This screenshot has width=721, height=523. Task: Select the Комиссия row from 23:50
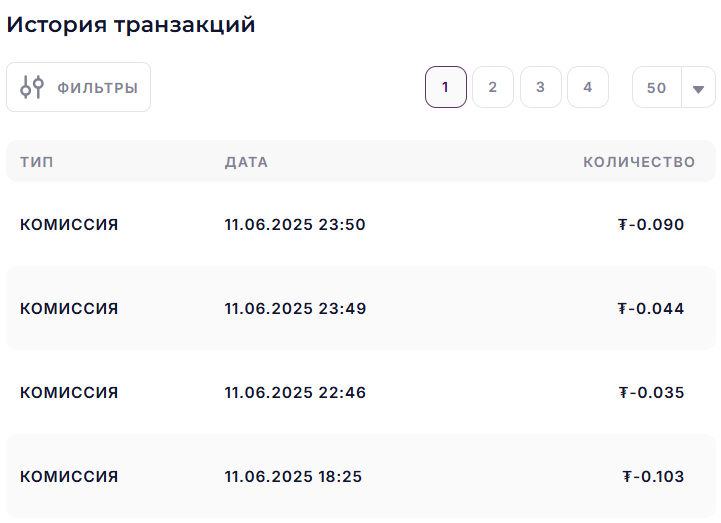[x=361, y=224]
